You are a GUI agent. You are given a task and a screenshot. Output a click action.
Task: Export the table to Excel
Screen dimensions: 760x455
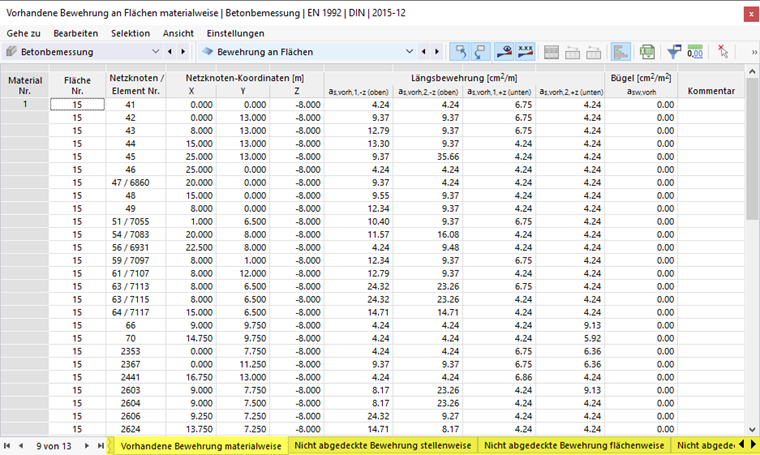tap(647, 52)
